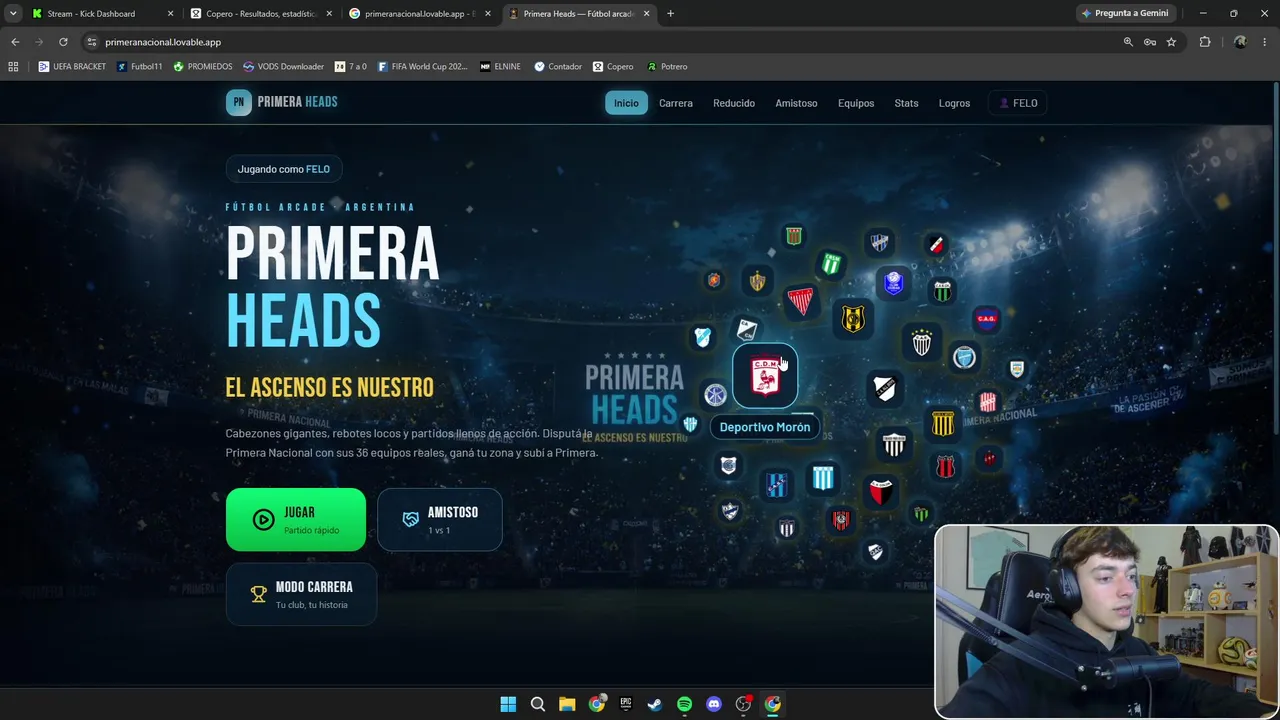Open the Carrera section
The height and width of the screenshot is (720, 1280).
click(676, 103)
